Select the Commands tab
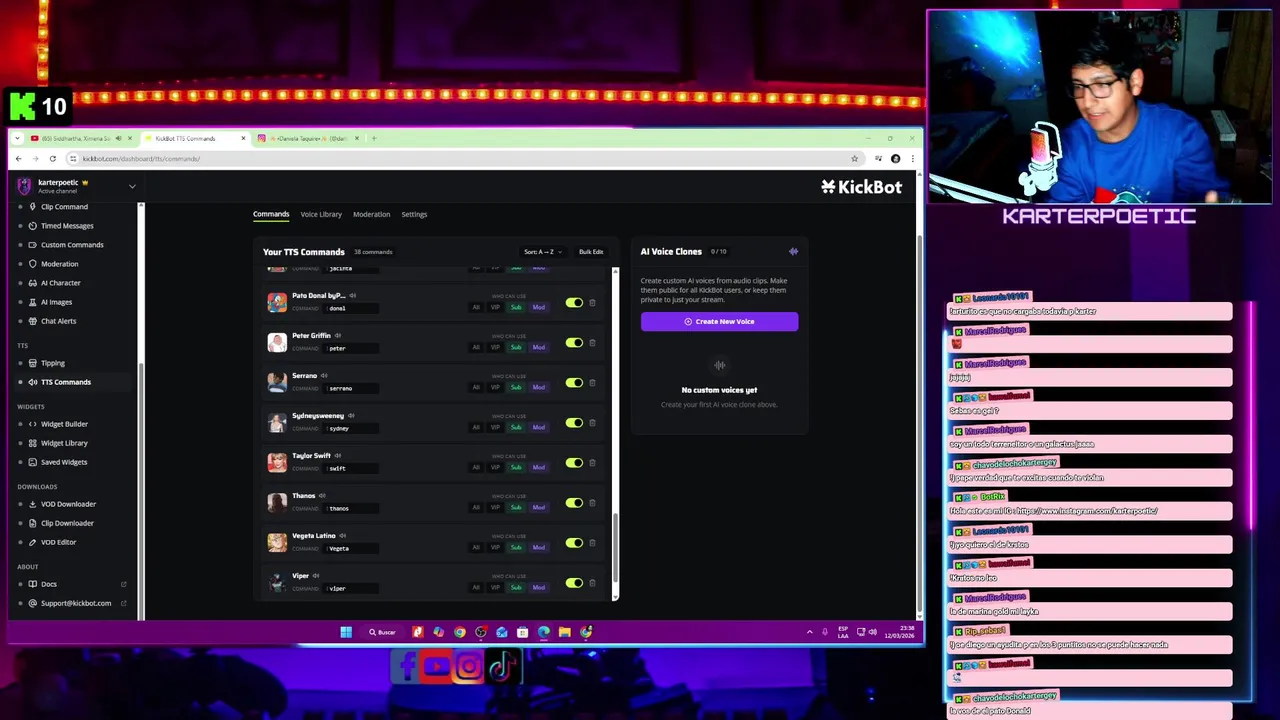The image size is (1280, 720). (x=271, y=214)
